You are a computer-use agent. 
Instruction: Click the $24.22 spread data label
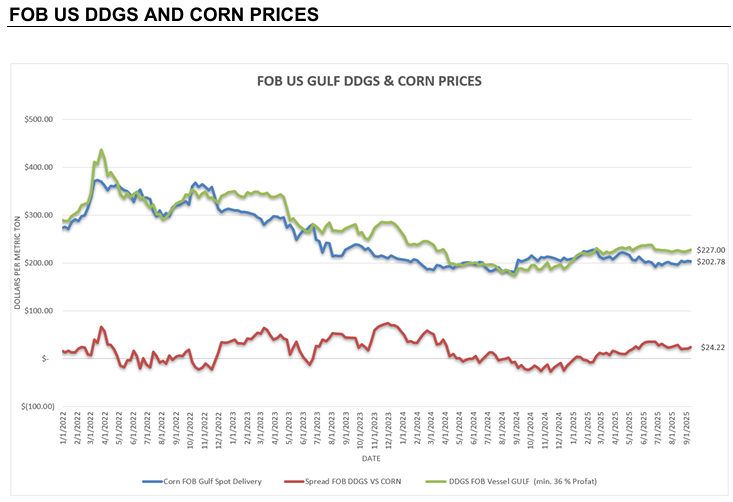(713, 347)
